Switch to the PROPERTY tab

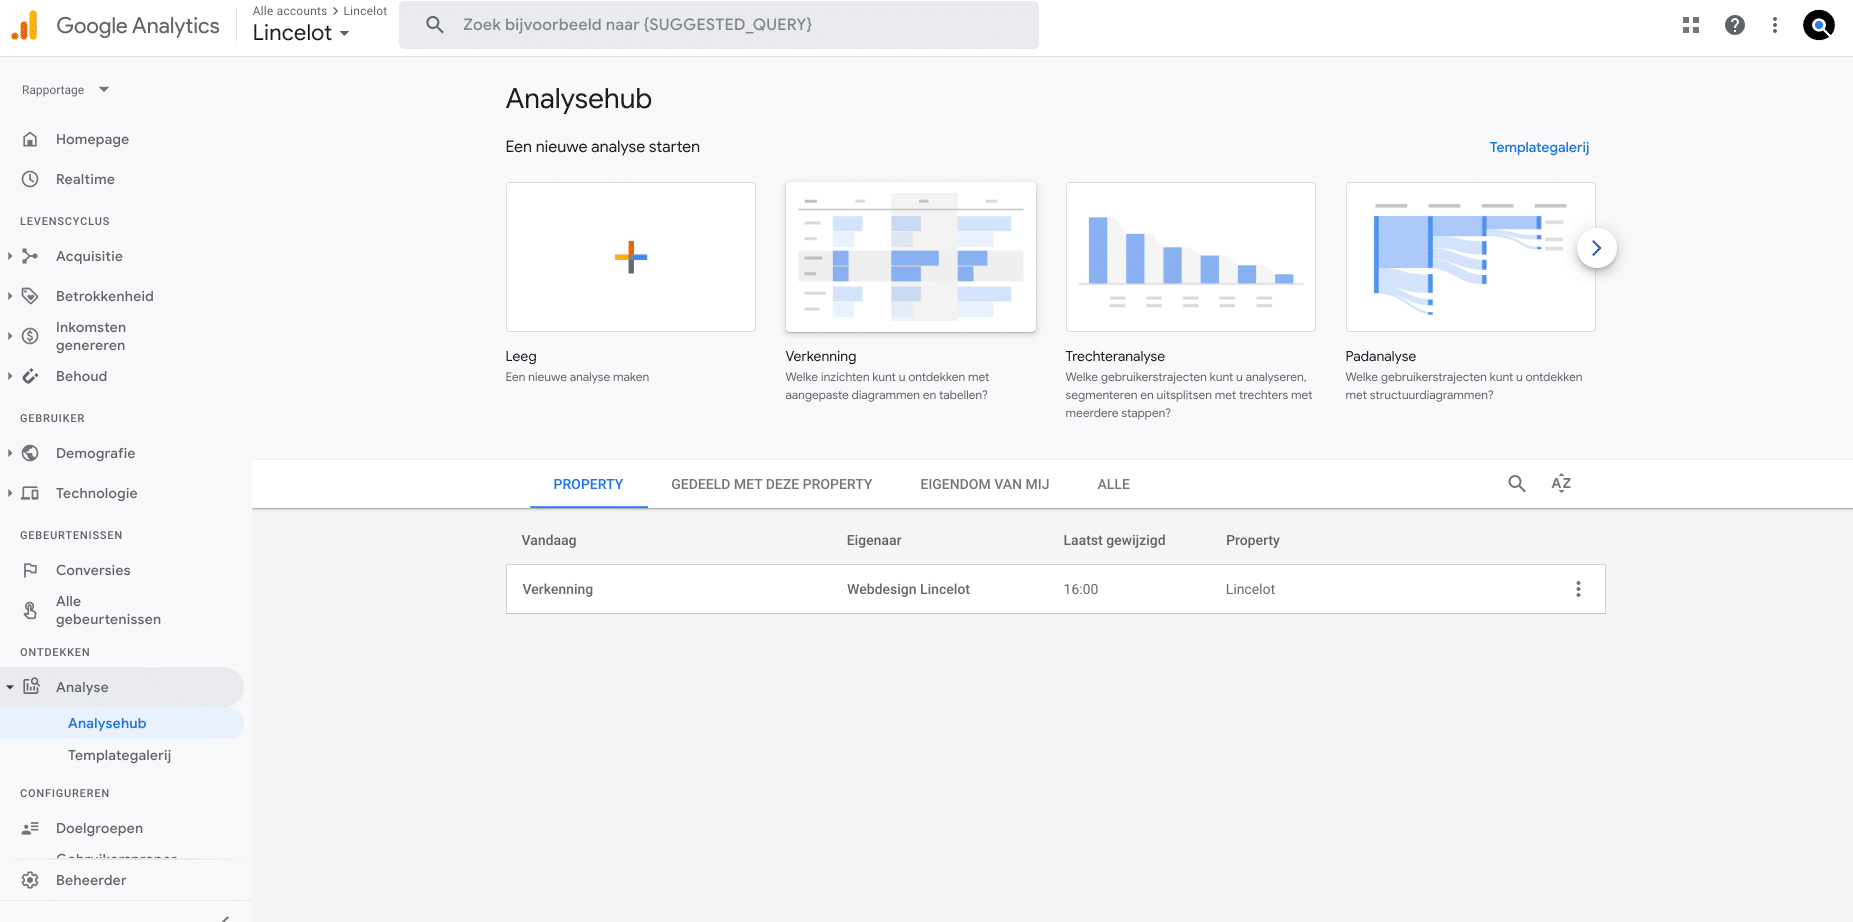coord(588,484)
